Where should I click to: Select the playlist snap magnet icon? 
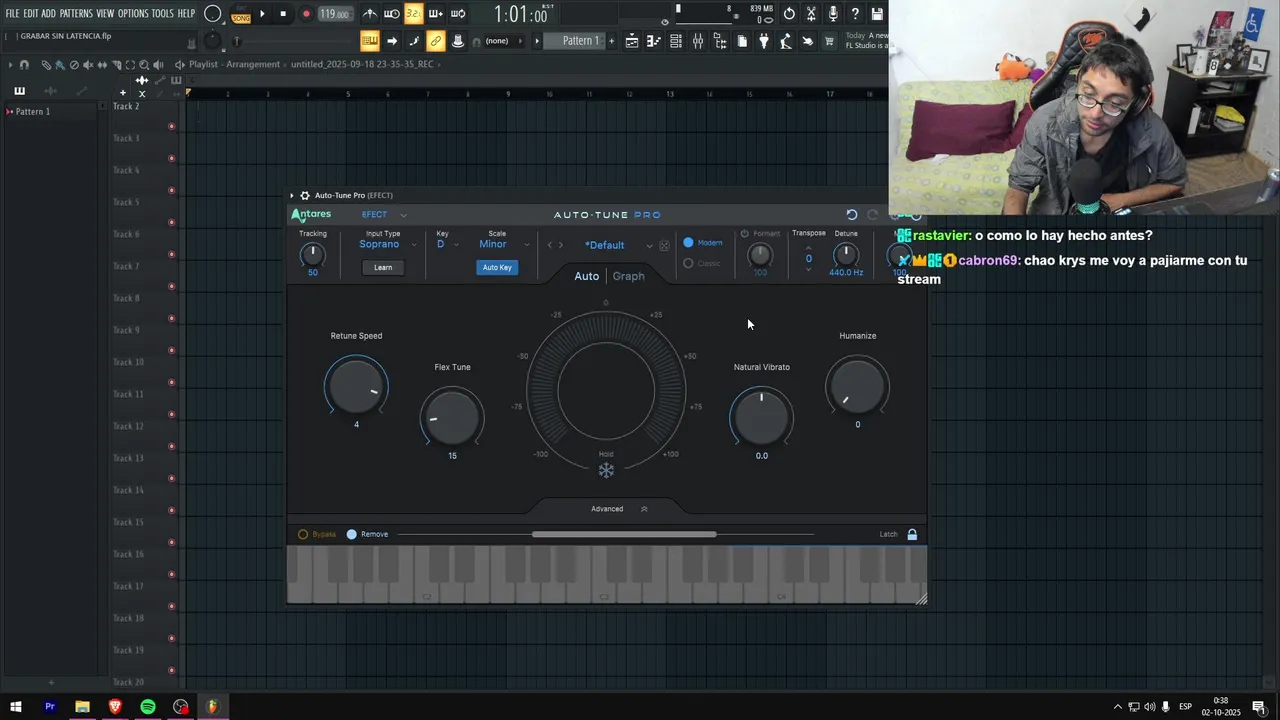tap(24, 65)
